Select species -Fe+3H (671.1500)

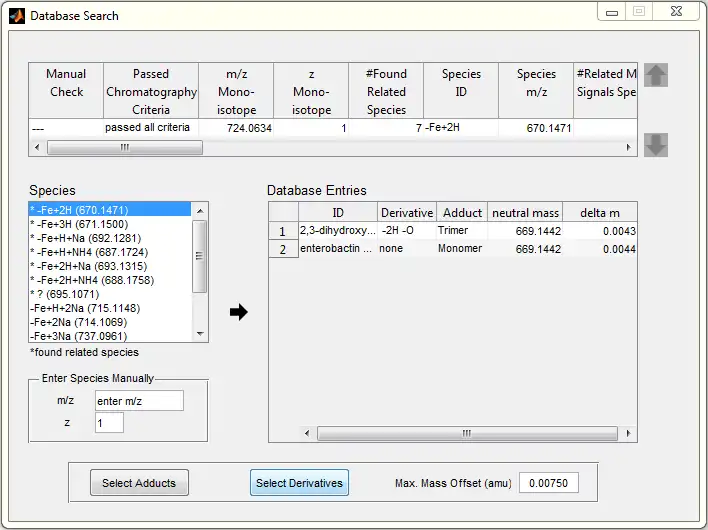pos(110,224)
